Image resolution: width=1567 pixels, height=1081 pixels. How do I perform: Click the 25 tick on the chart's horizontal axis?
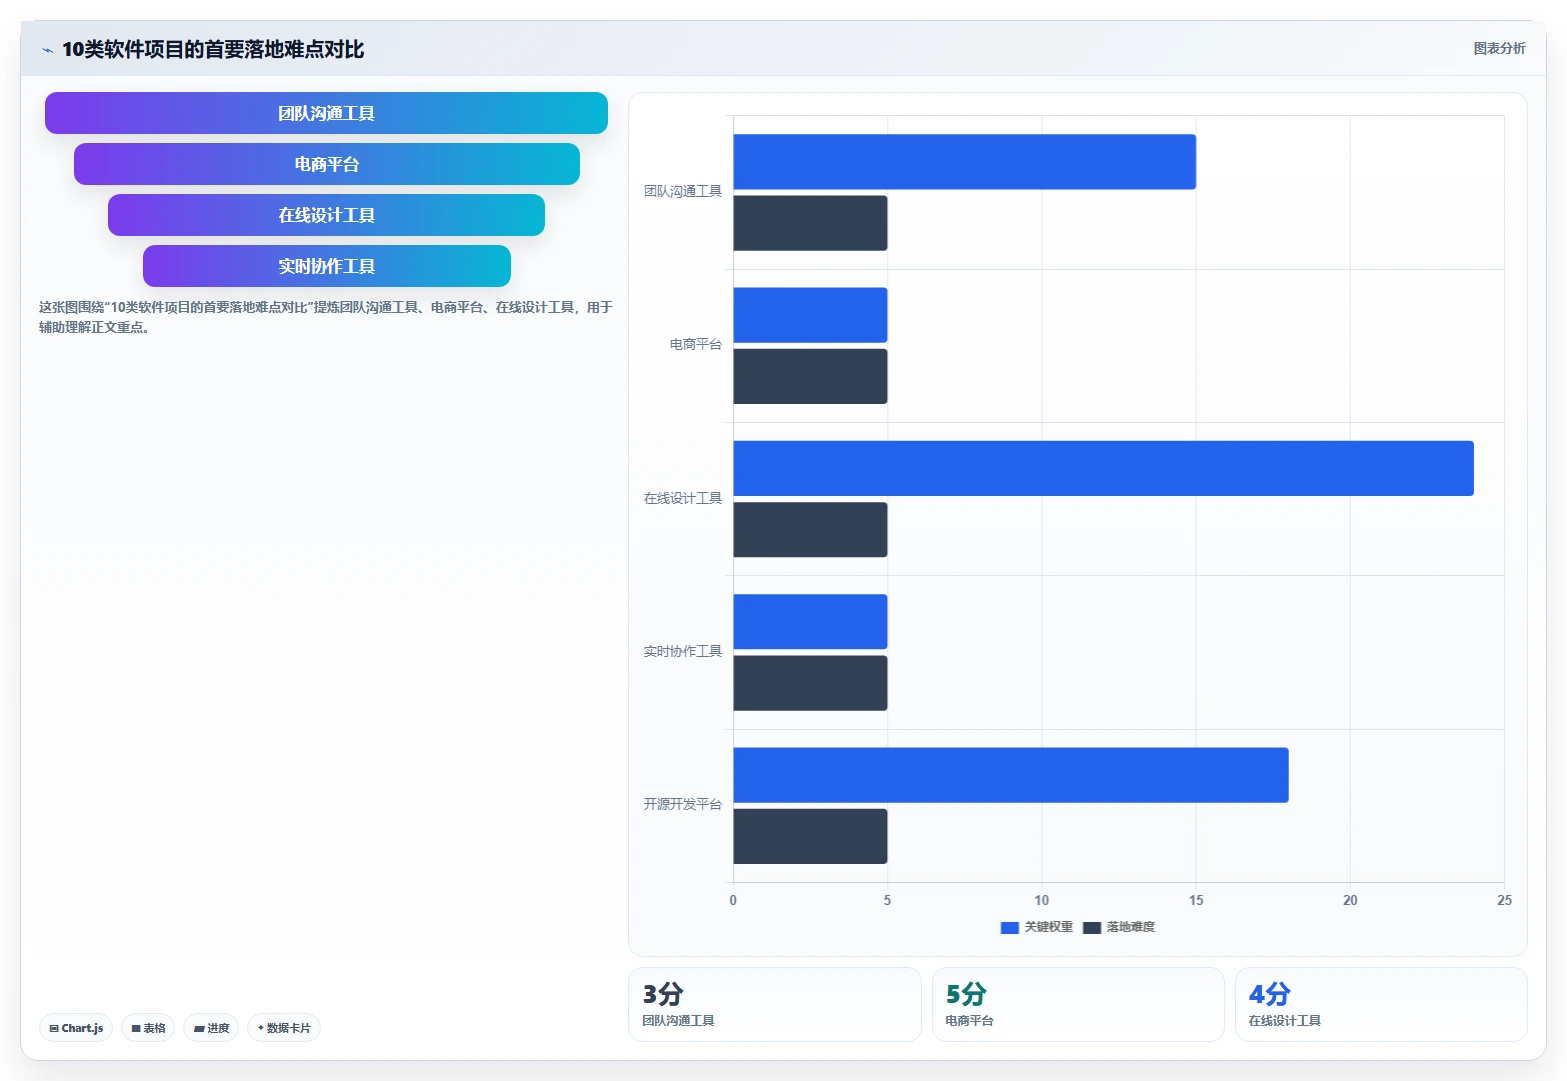(1504, 900)
